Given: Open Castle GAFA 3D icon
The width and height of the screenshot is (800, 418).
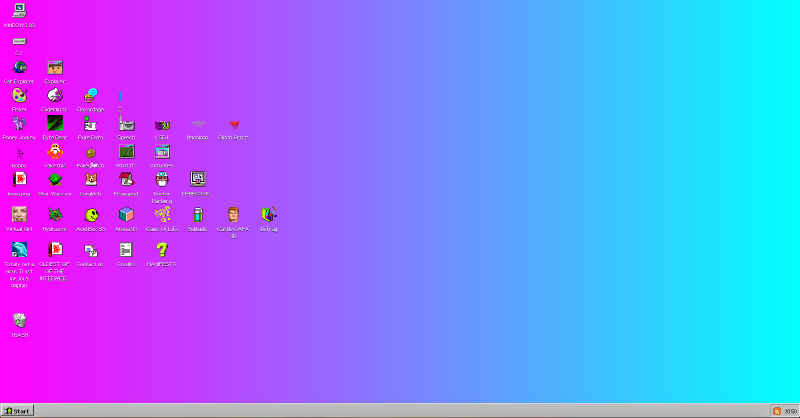Looking at the screenshot, I should 234,215.
